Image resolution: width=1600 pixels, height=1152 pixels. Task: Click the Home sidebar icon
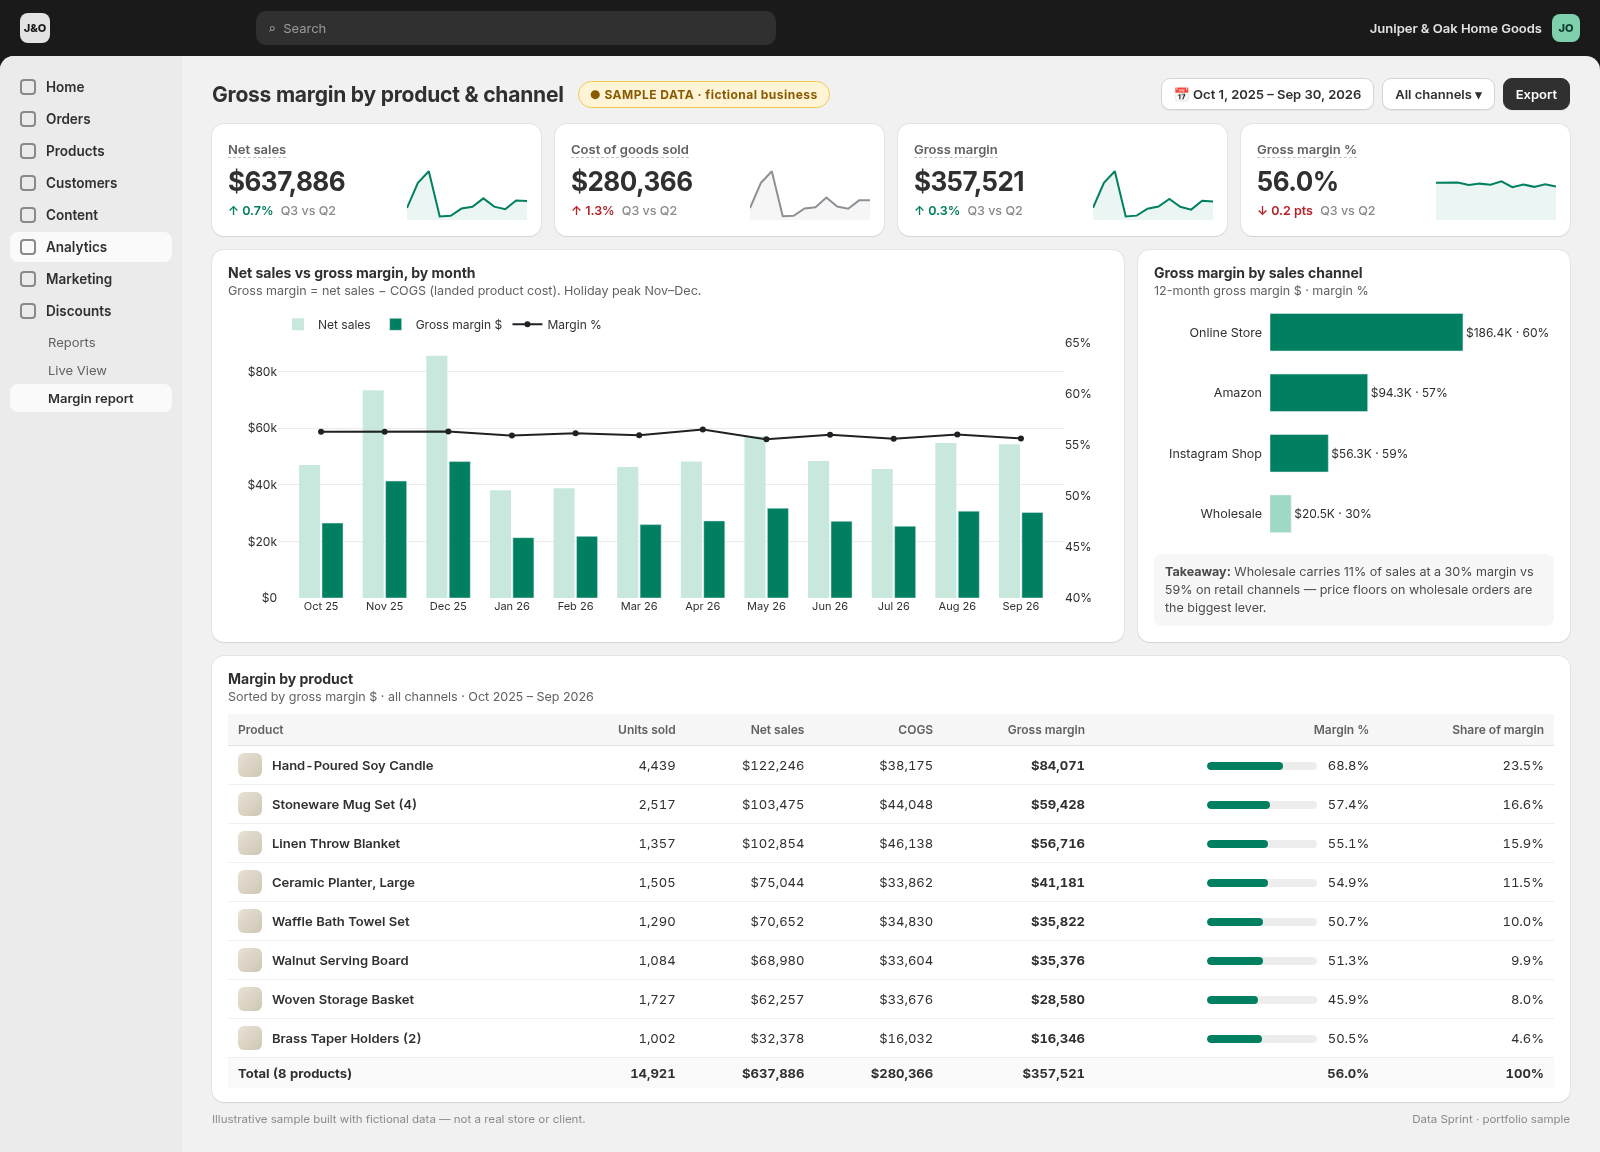coord(28,87)
